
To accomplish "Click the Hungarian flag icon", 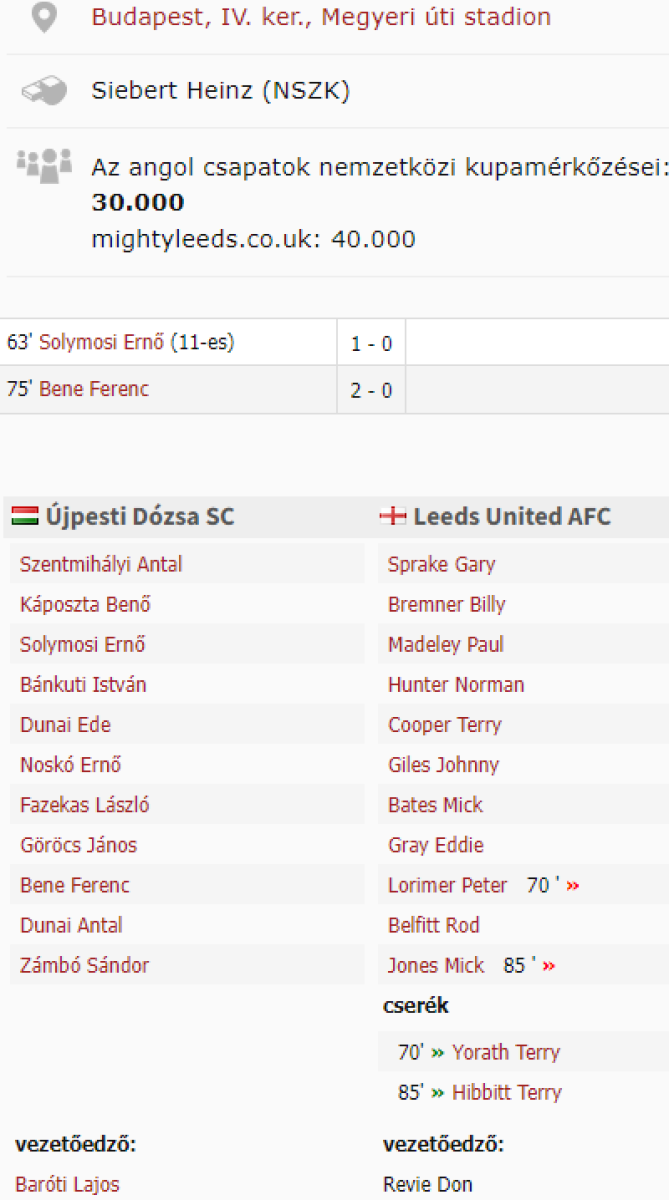I will coord(25,516).
